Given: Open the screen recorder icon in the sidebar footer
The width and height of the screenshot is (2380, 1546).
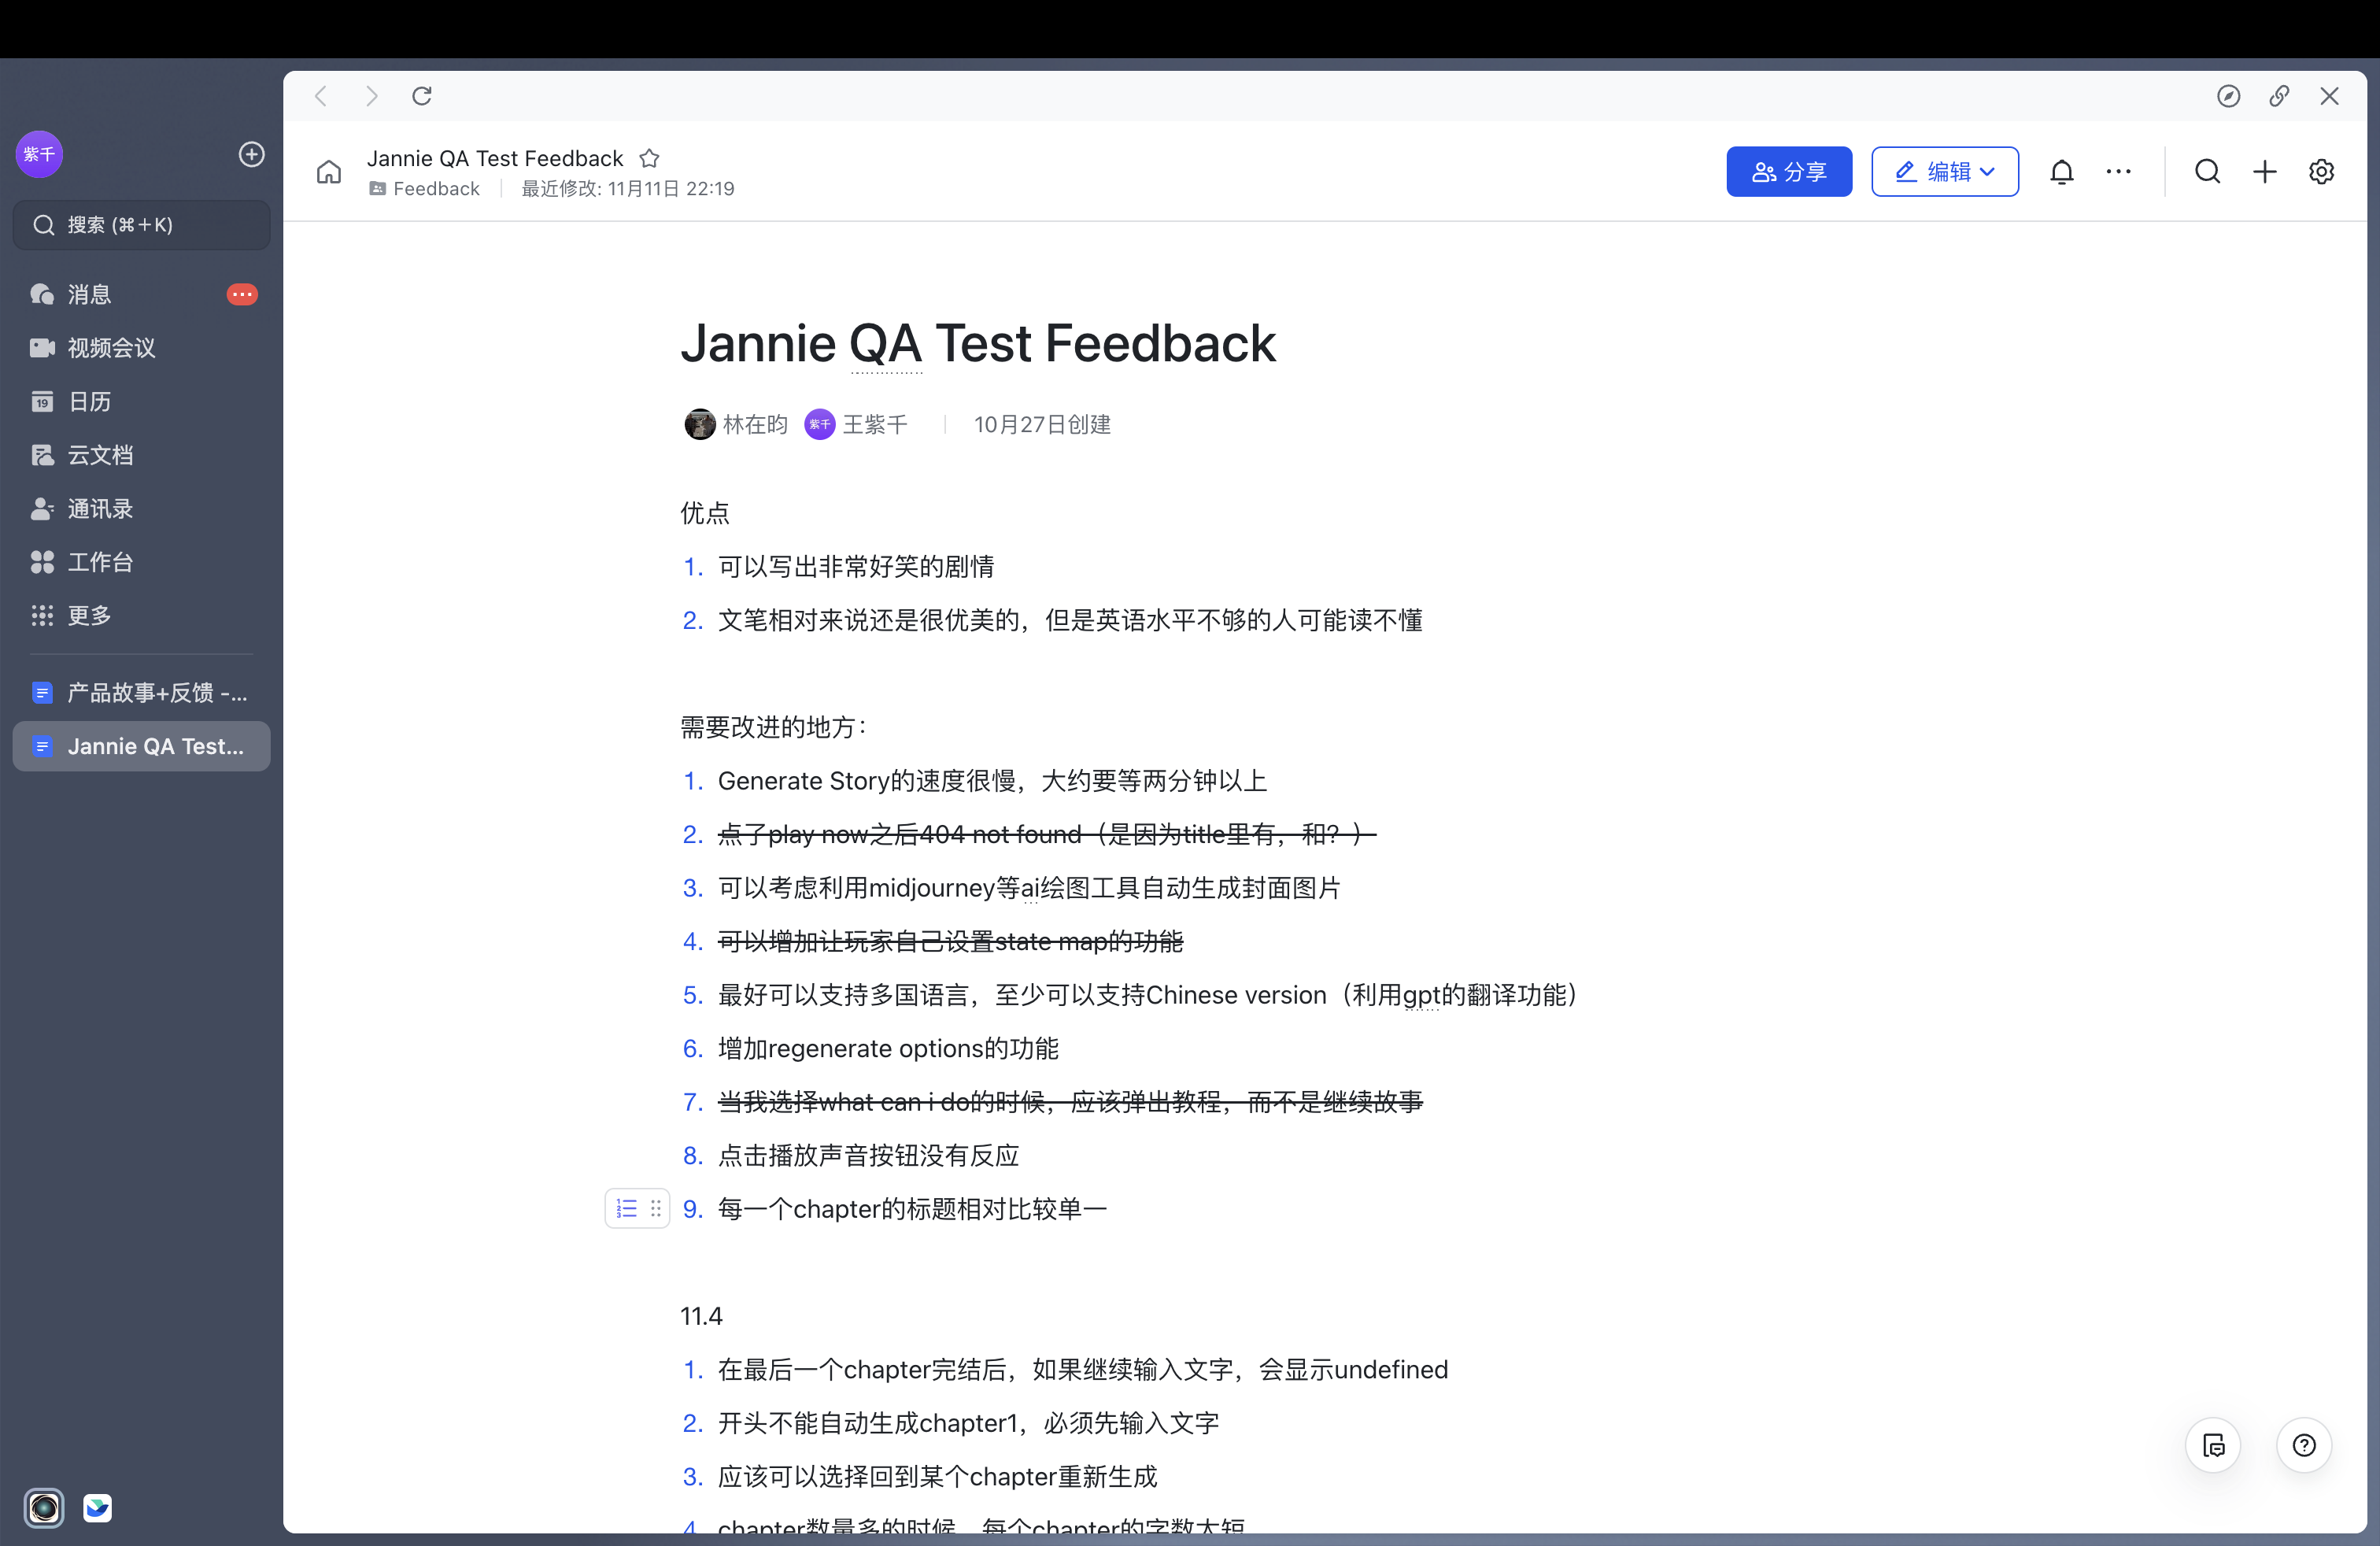Looking at the screenshot, I should (x=44, y=1507).
